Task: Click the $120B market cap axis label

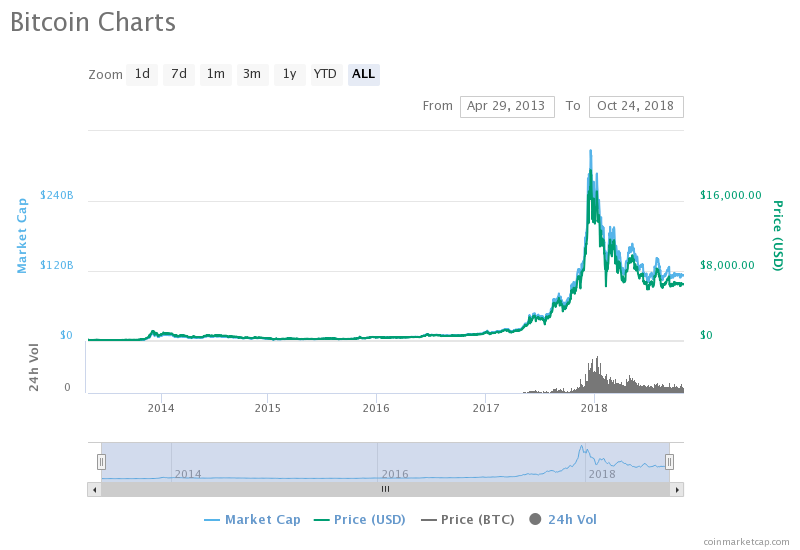Action: (57, 265)
